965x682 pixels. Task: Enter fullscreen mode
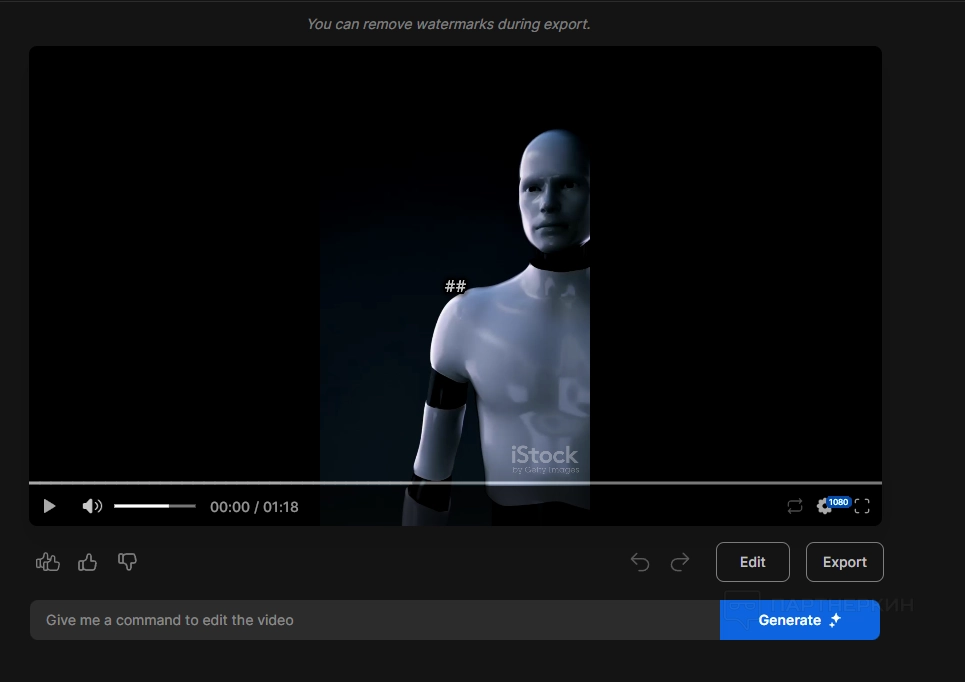862,506
